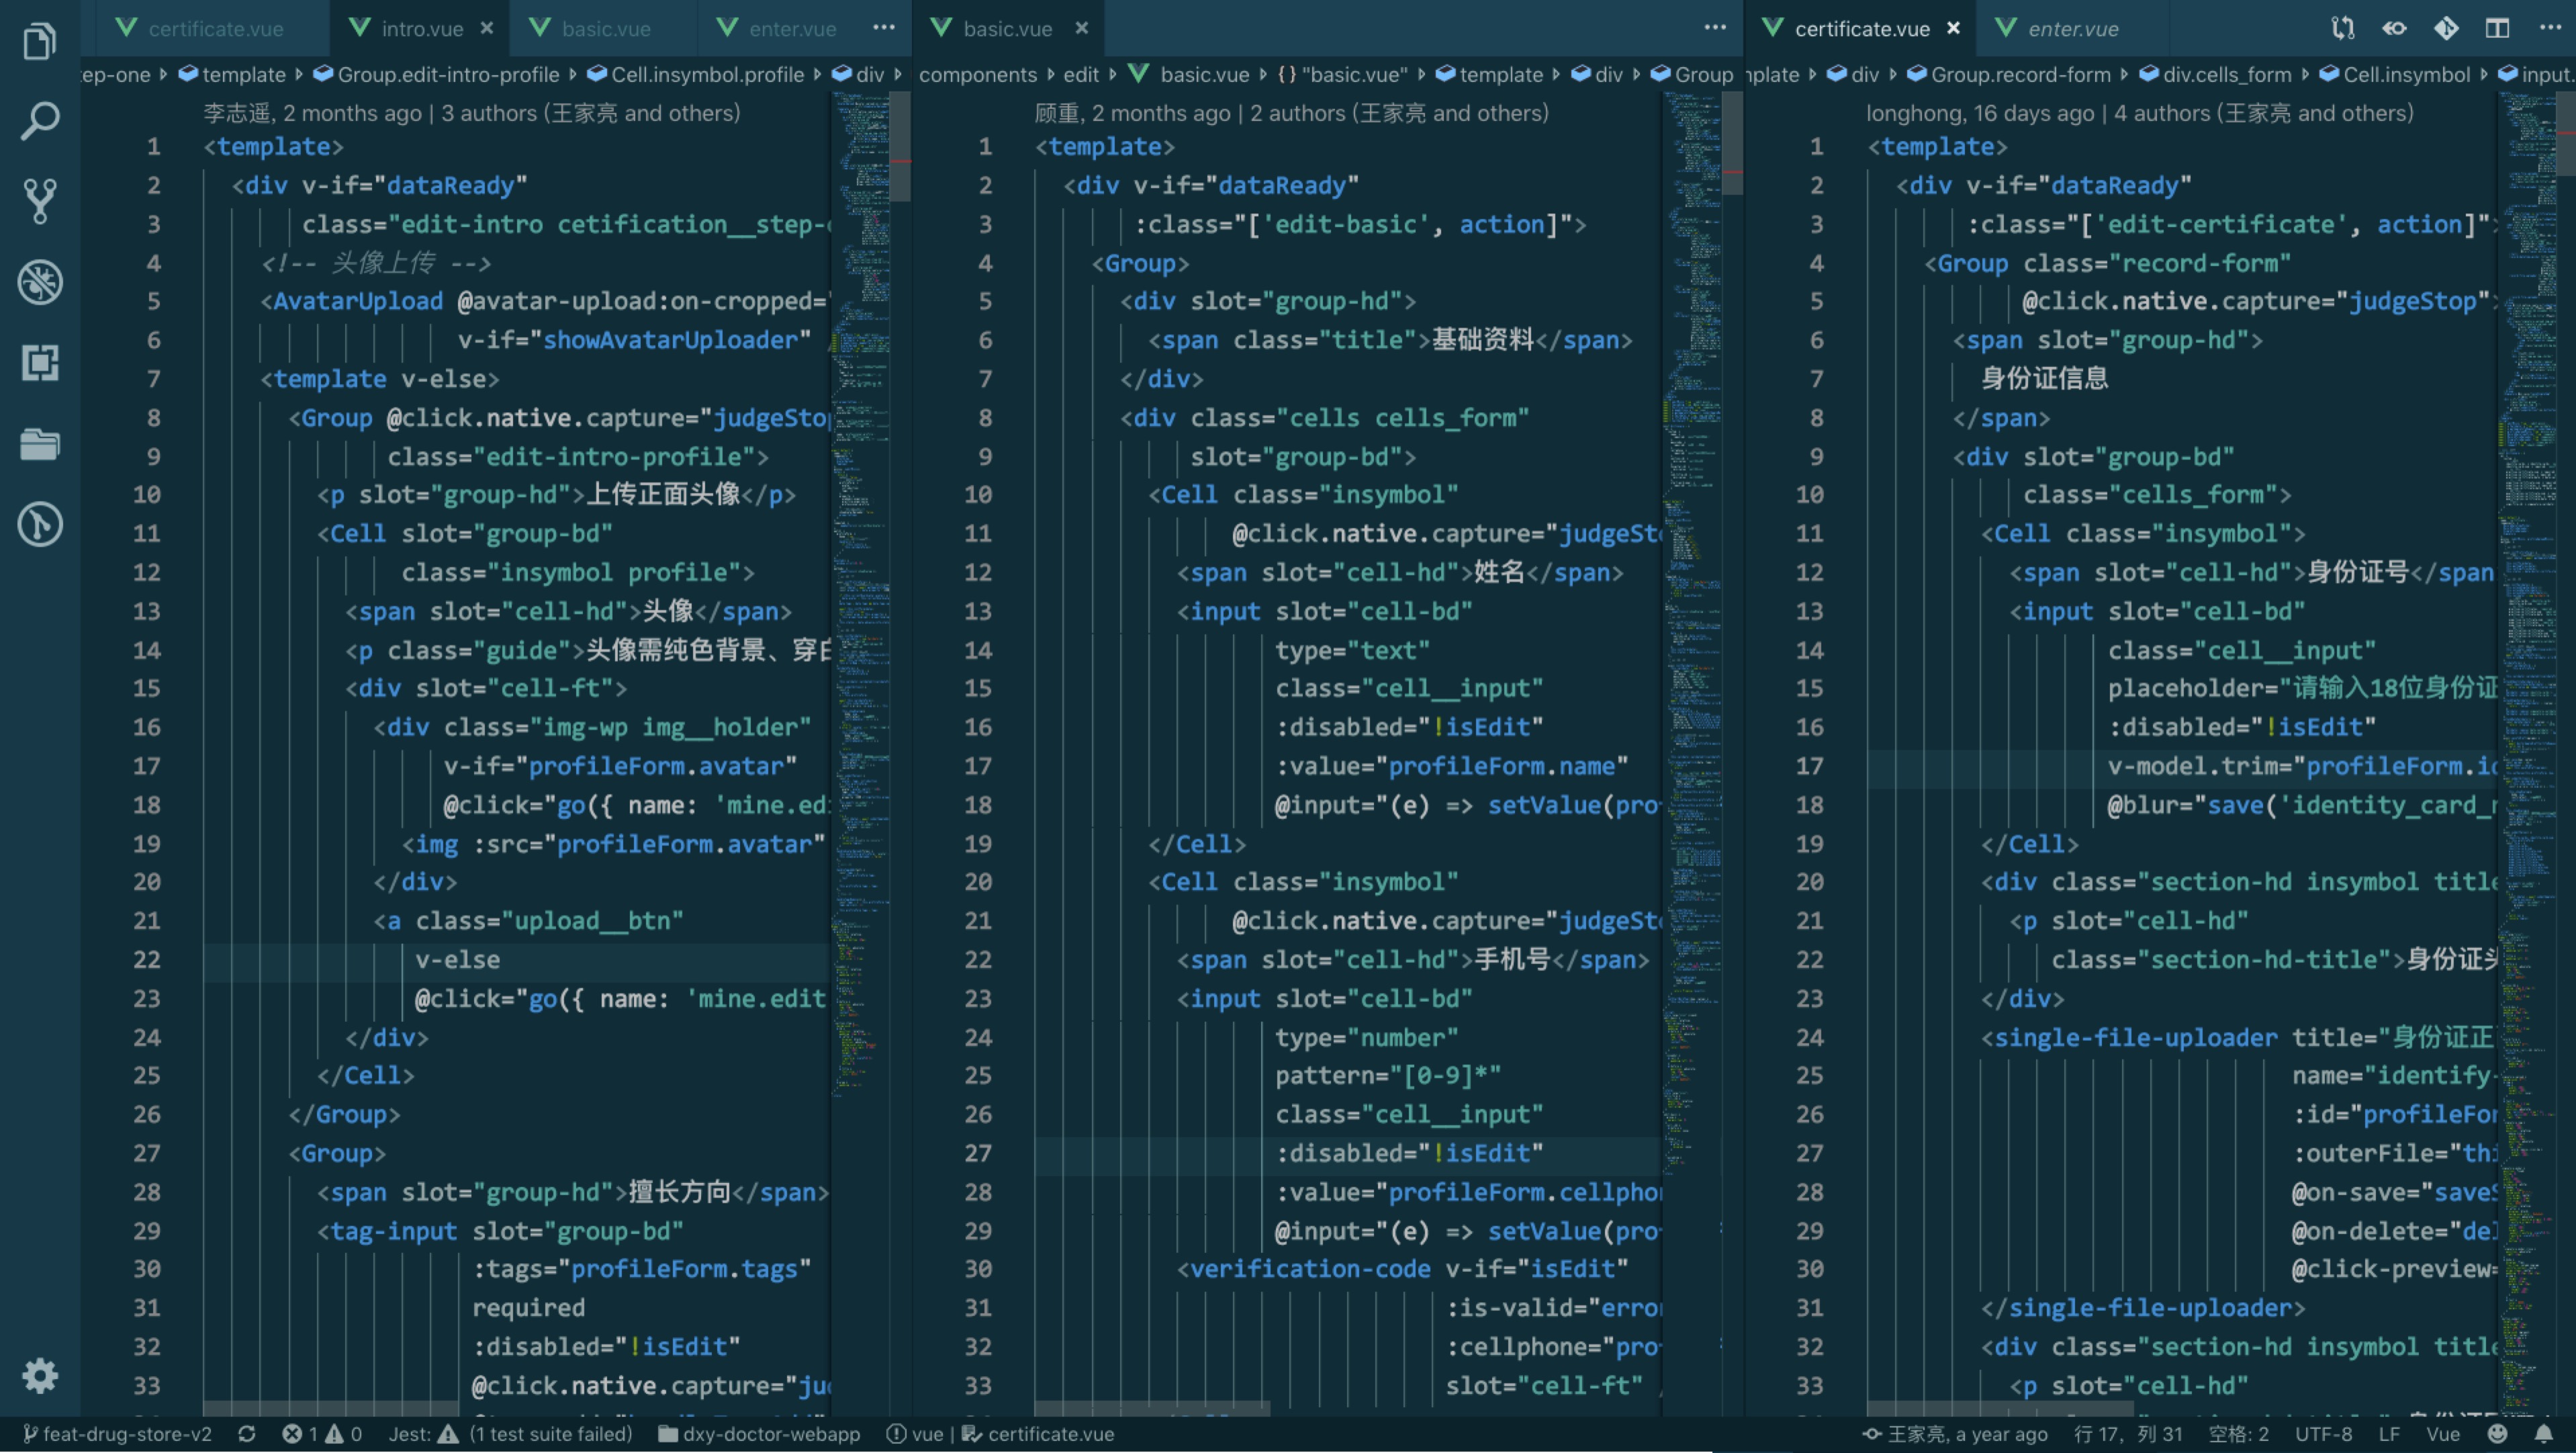This screenshot has height=1453, width=2576.
Task: Click the git sync icon in status bar
Action: [247, 1434]
